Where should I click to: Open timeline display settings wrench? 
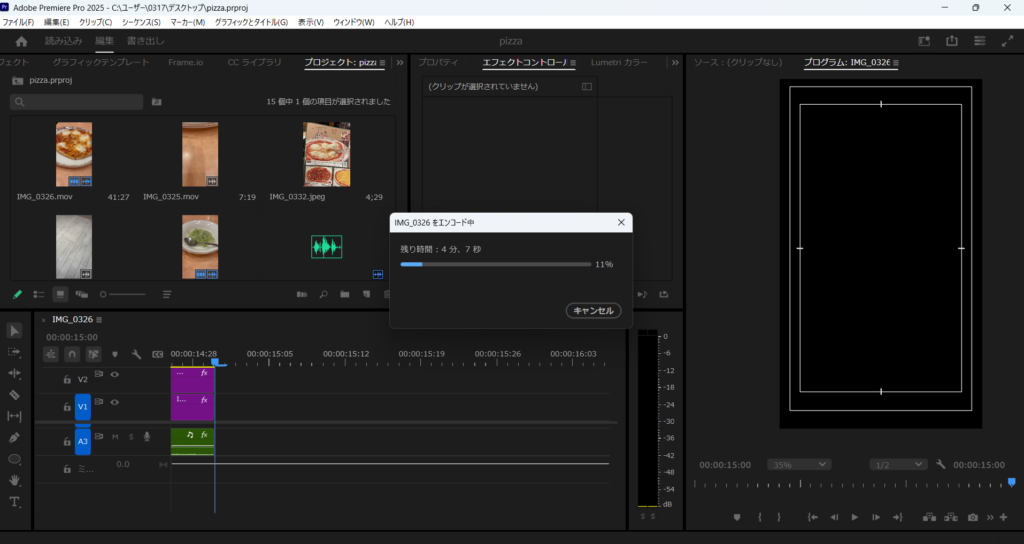[x=136, y=354]
